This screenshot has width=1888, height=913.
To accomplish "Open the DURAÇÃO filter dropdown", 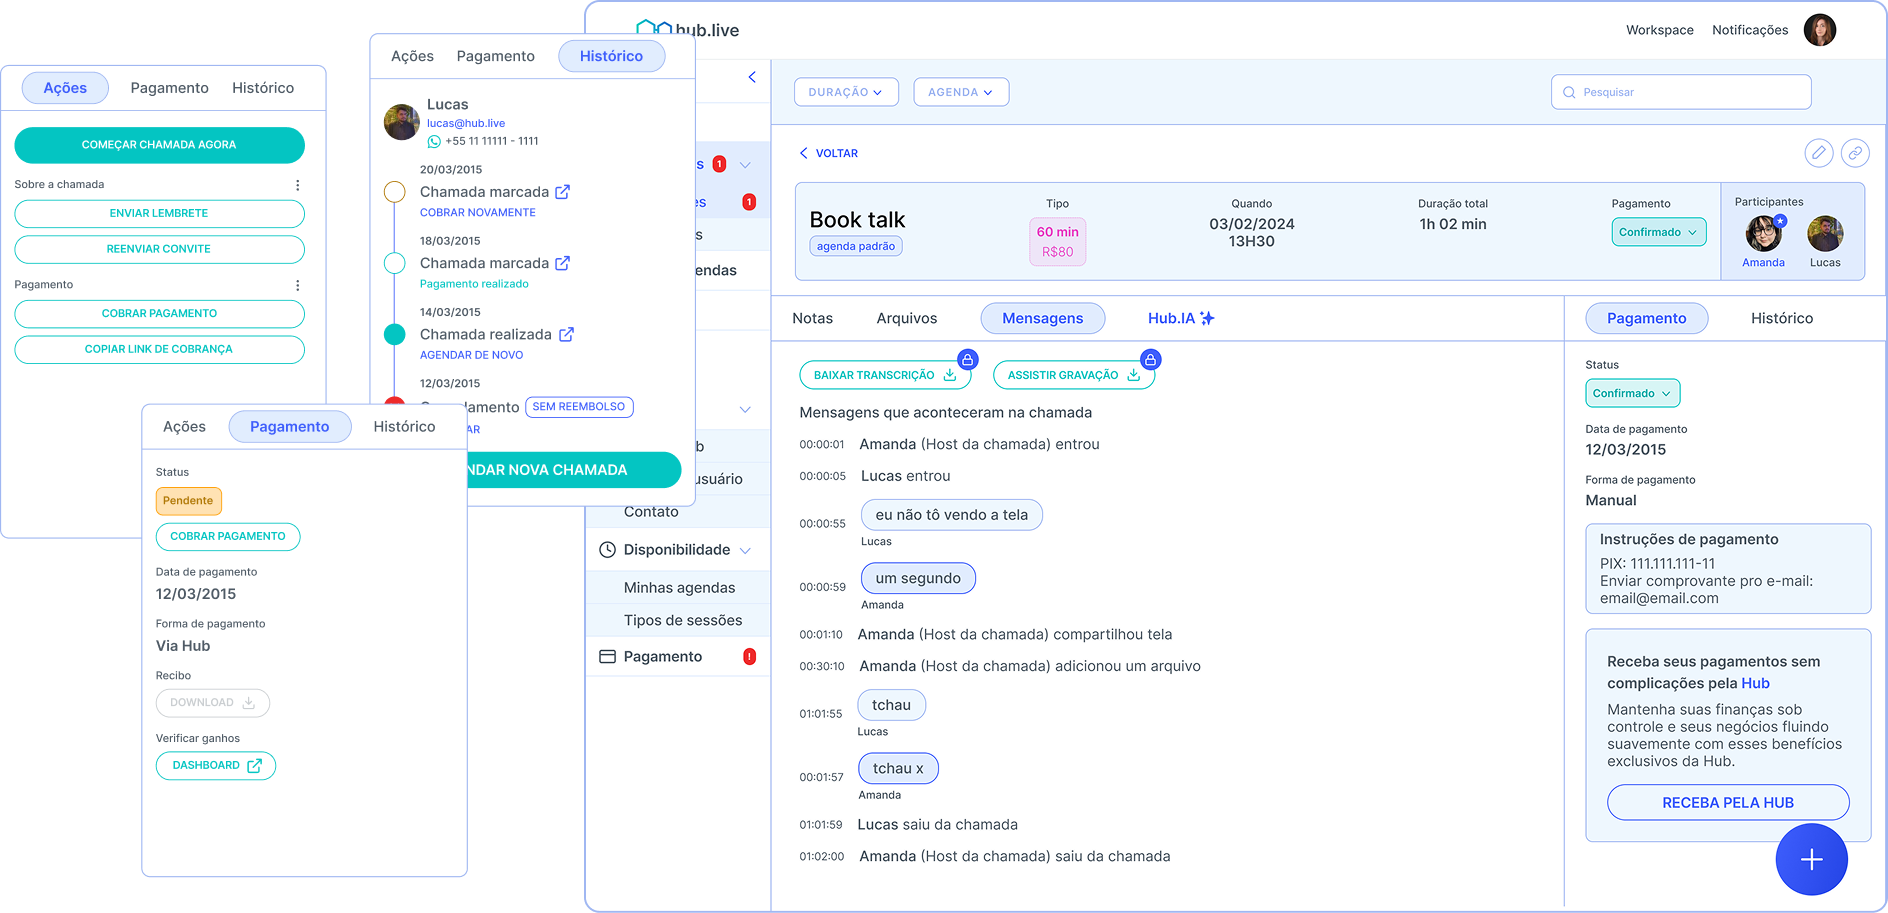I will 846,91.
